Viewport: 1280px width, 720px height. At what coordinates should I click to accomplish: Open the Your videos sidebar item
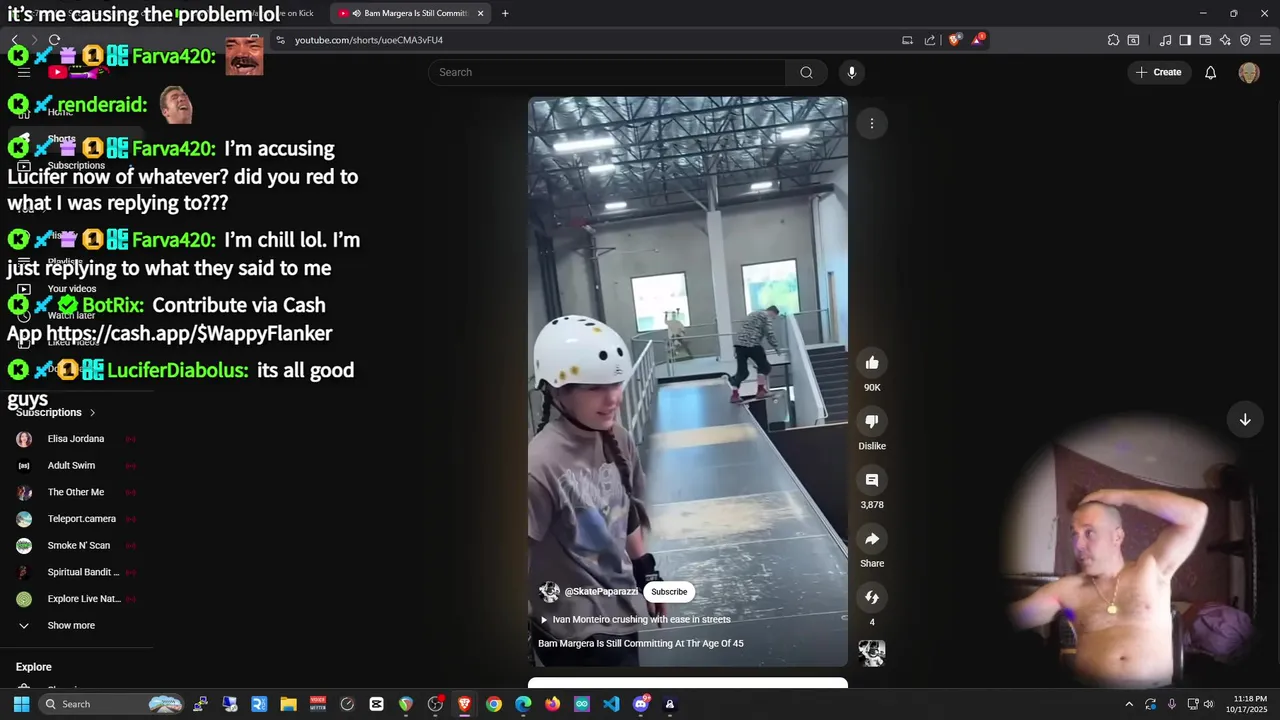tap(76, 289)
